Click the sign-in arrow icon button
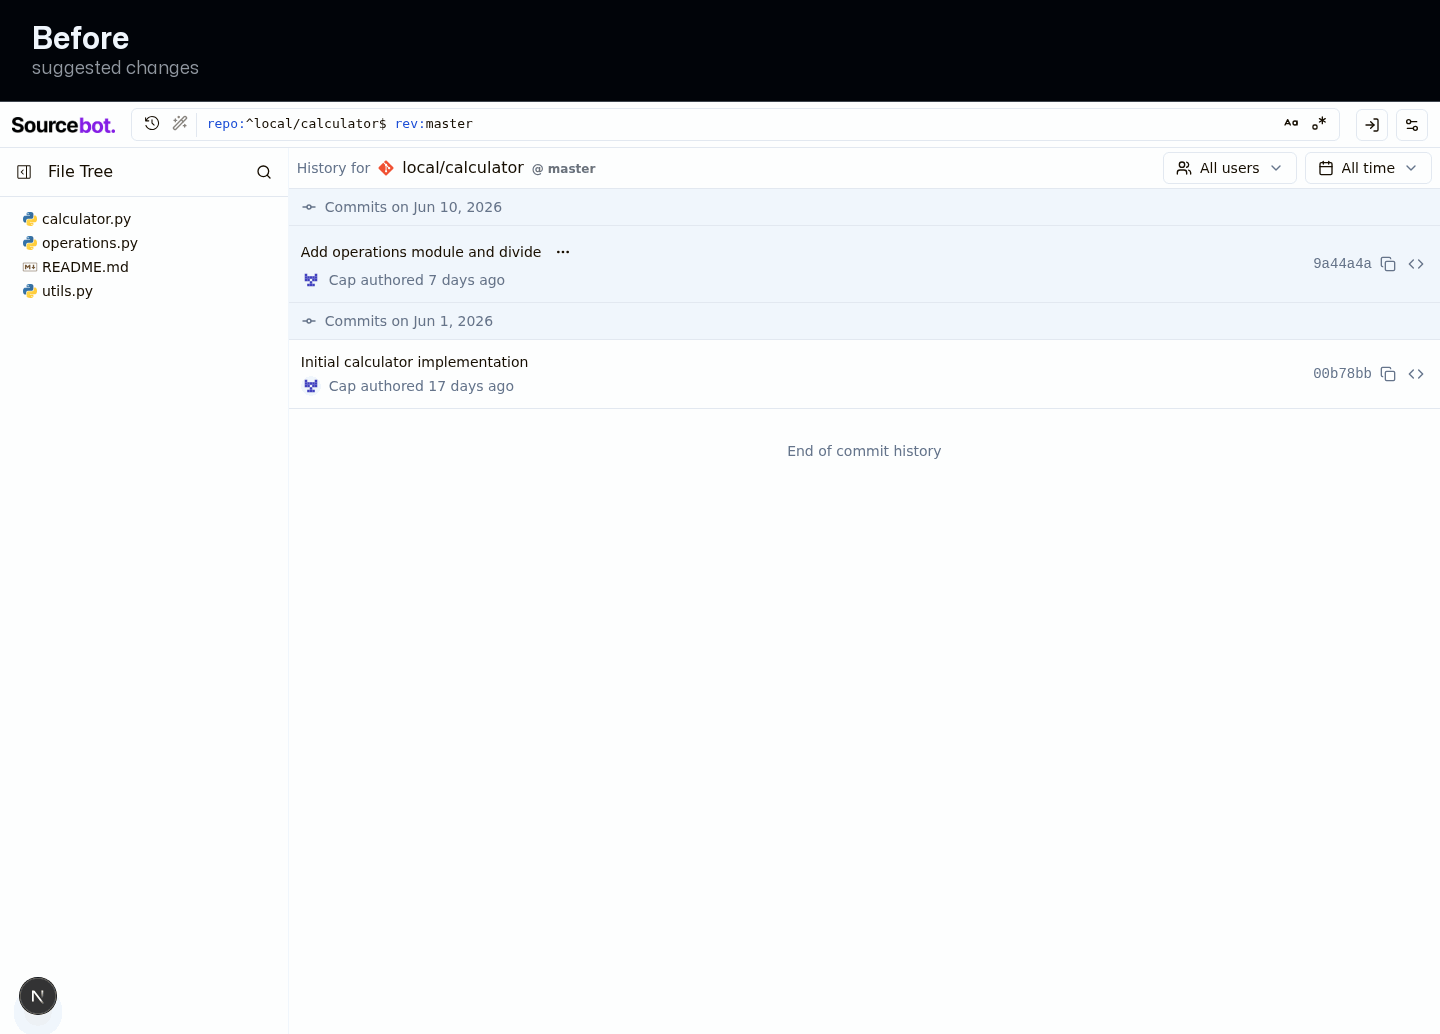The height and width of the screenshot is (1034, 1440). [x=1372, y=125]
